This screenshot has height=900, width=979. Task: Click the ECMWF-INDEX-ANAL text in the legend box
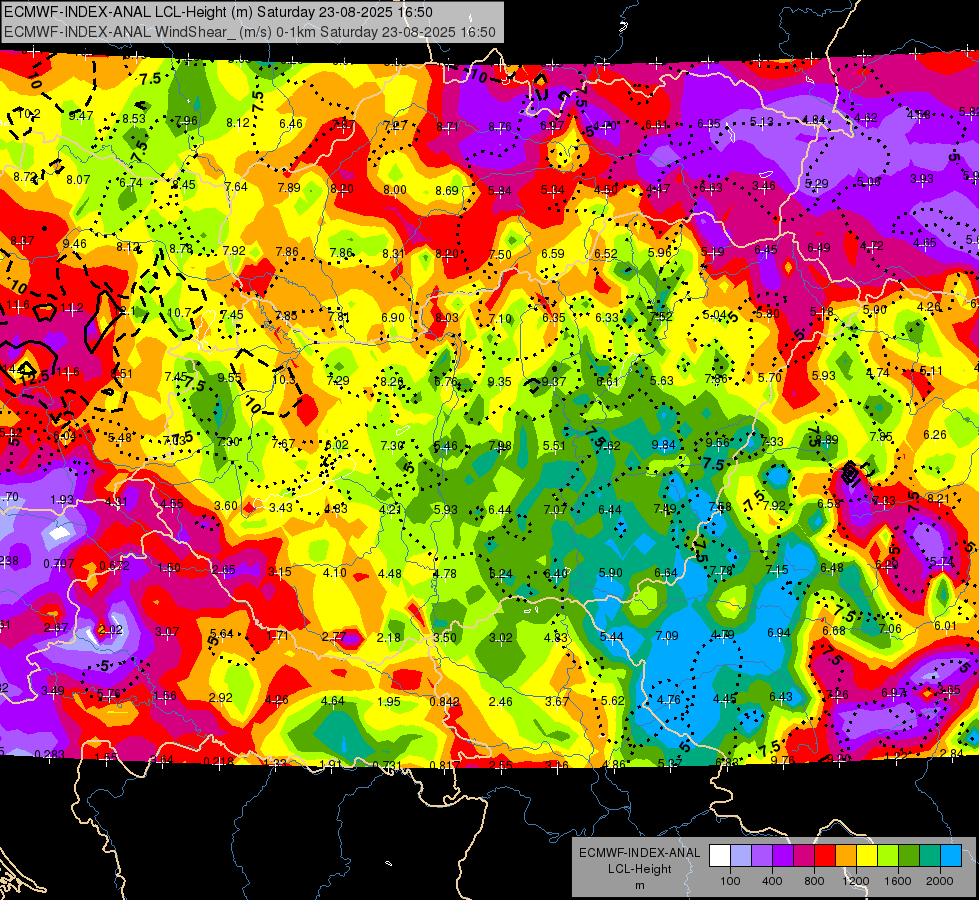(x=639, y=853)
